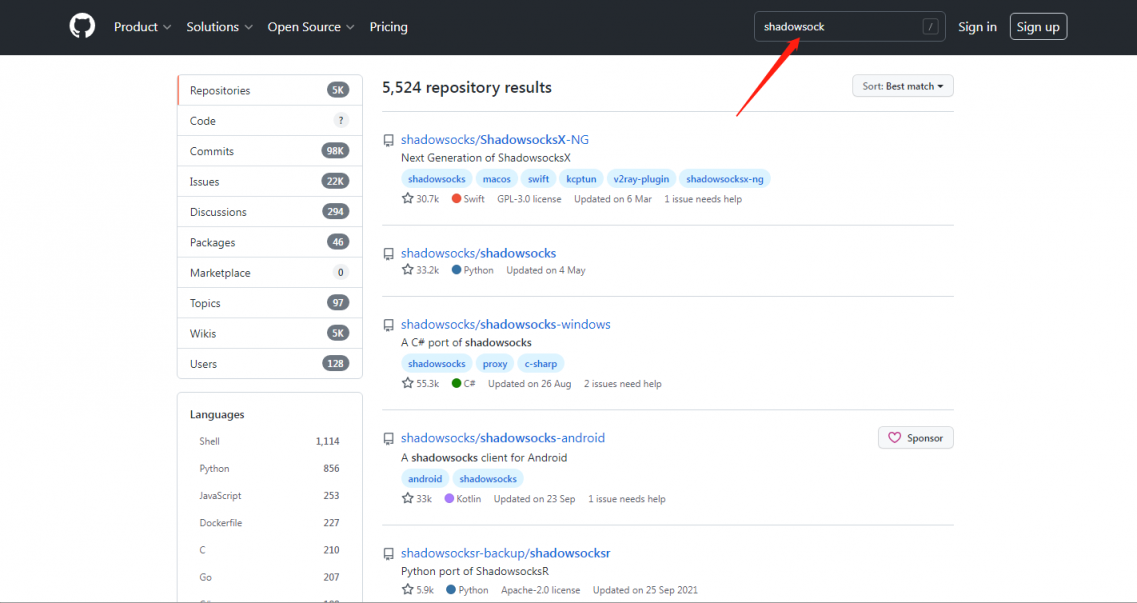Filter results by JavaScript language
The height and width of the screenshot is (603, 1137).
pos(269,496)
